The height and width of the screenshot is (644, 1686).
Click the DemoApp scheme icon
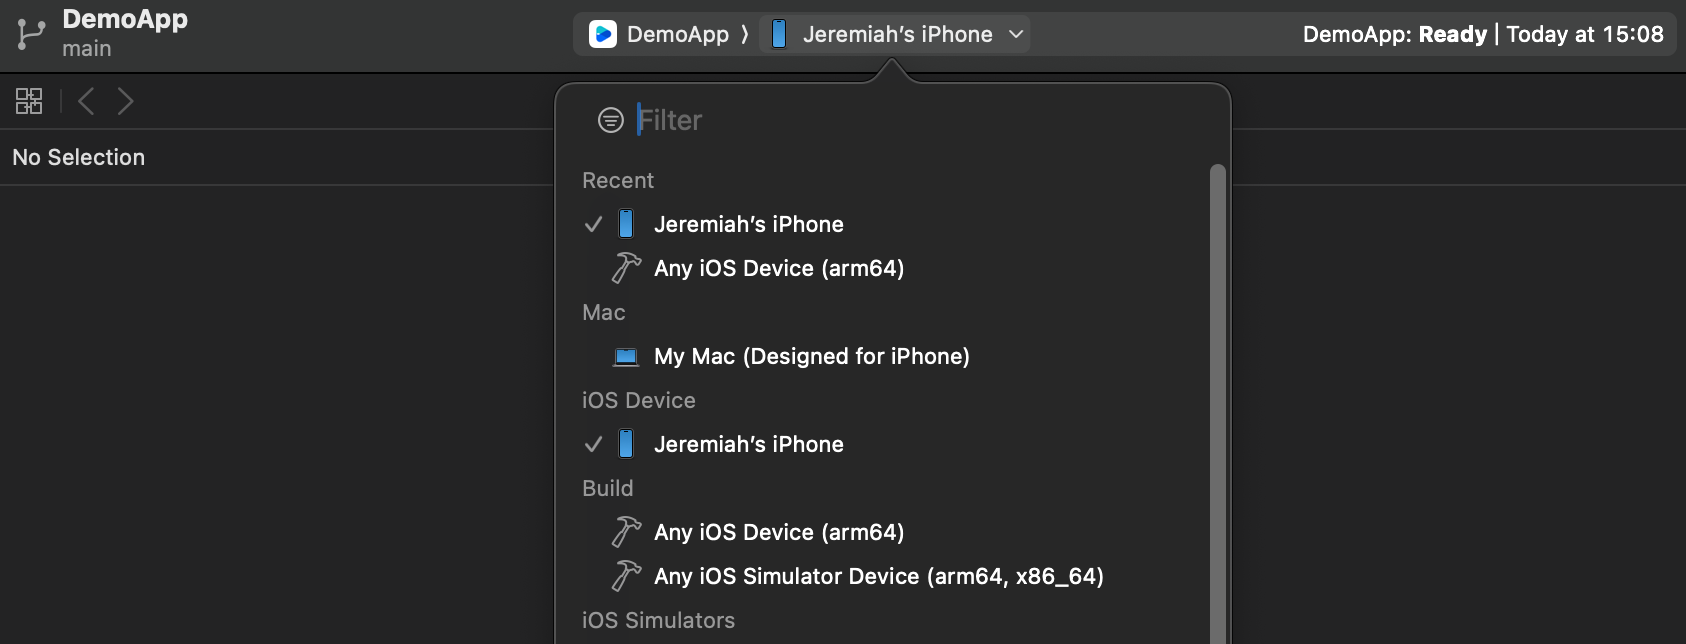point(603,34)
